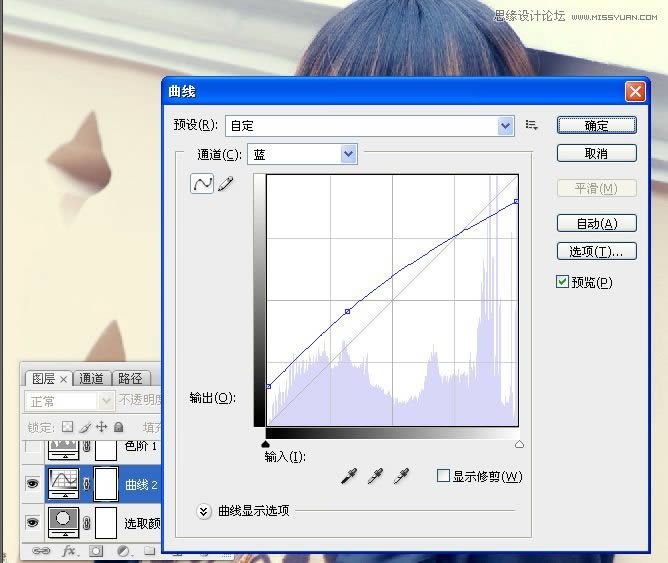The image size is (668, 563).
Task: Click the white point input slider
Action: [519, 444]
